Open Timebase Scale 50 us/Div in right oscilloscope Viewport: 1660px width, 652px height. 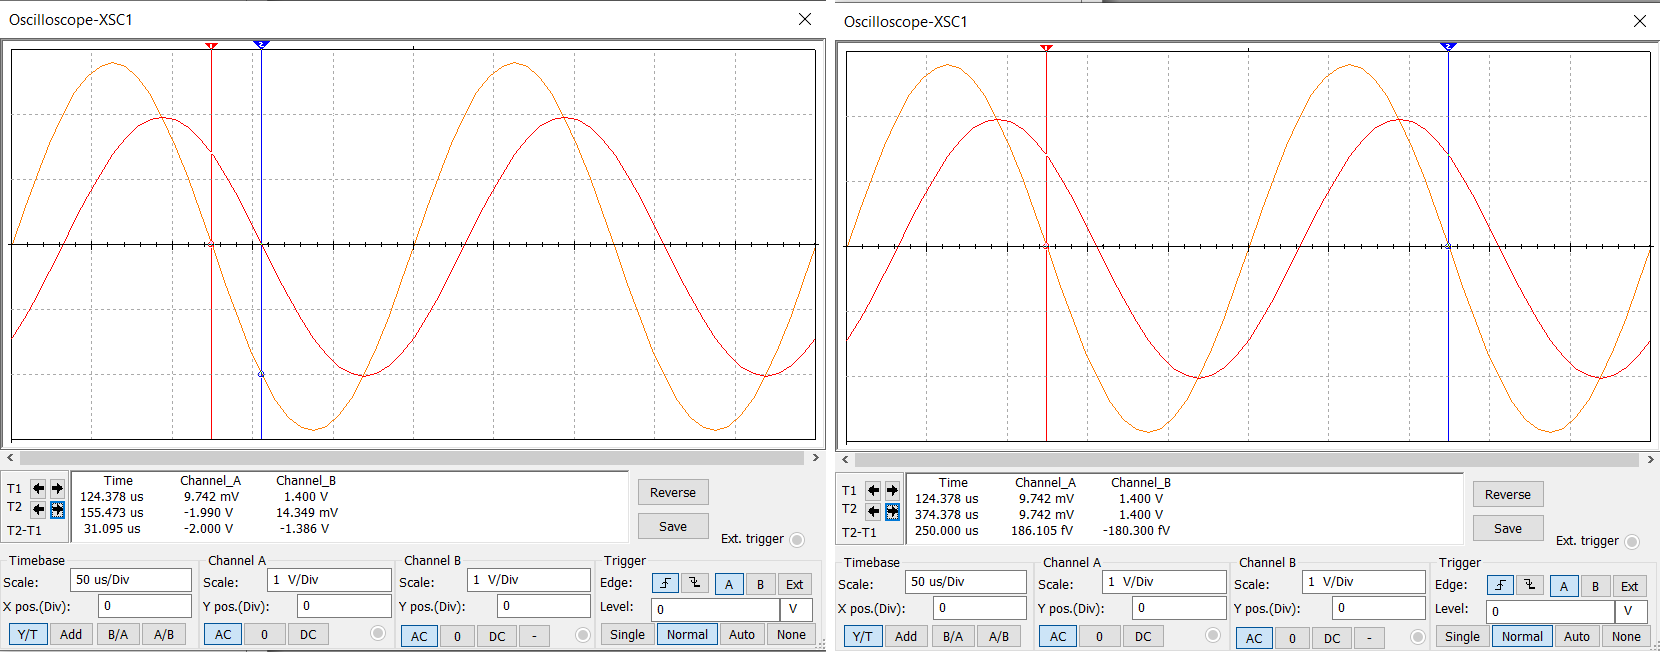pos(965,582)
